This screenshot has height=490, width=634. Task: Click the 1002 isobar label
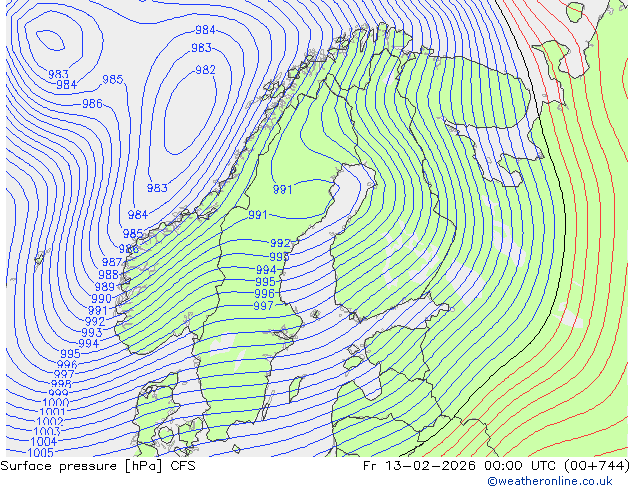click(50, 422)
